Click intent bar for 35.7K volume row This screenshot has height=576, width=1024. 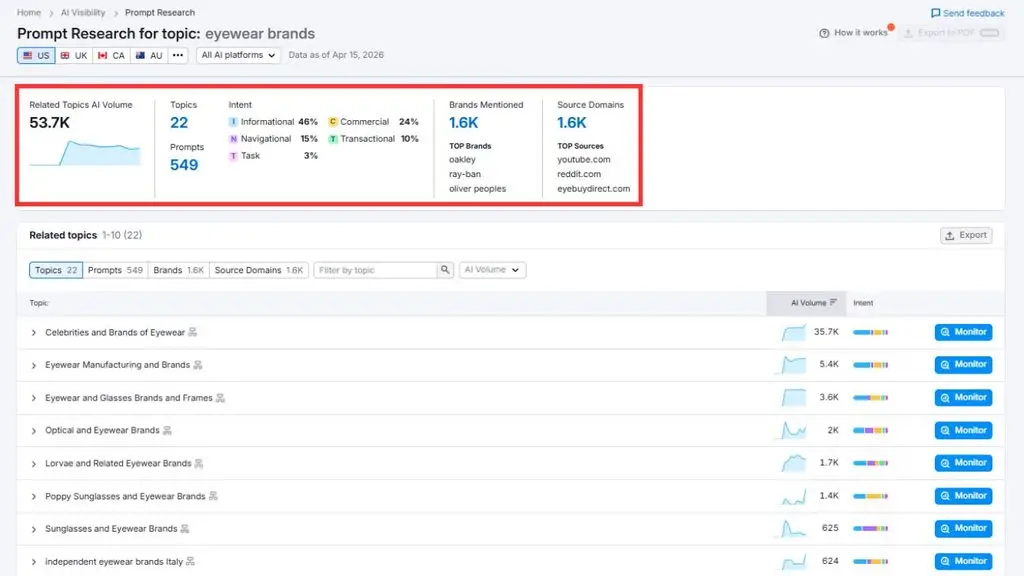coord(871,332)
